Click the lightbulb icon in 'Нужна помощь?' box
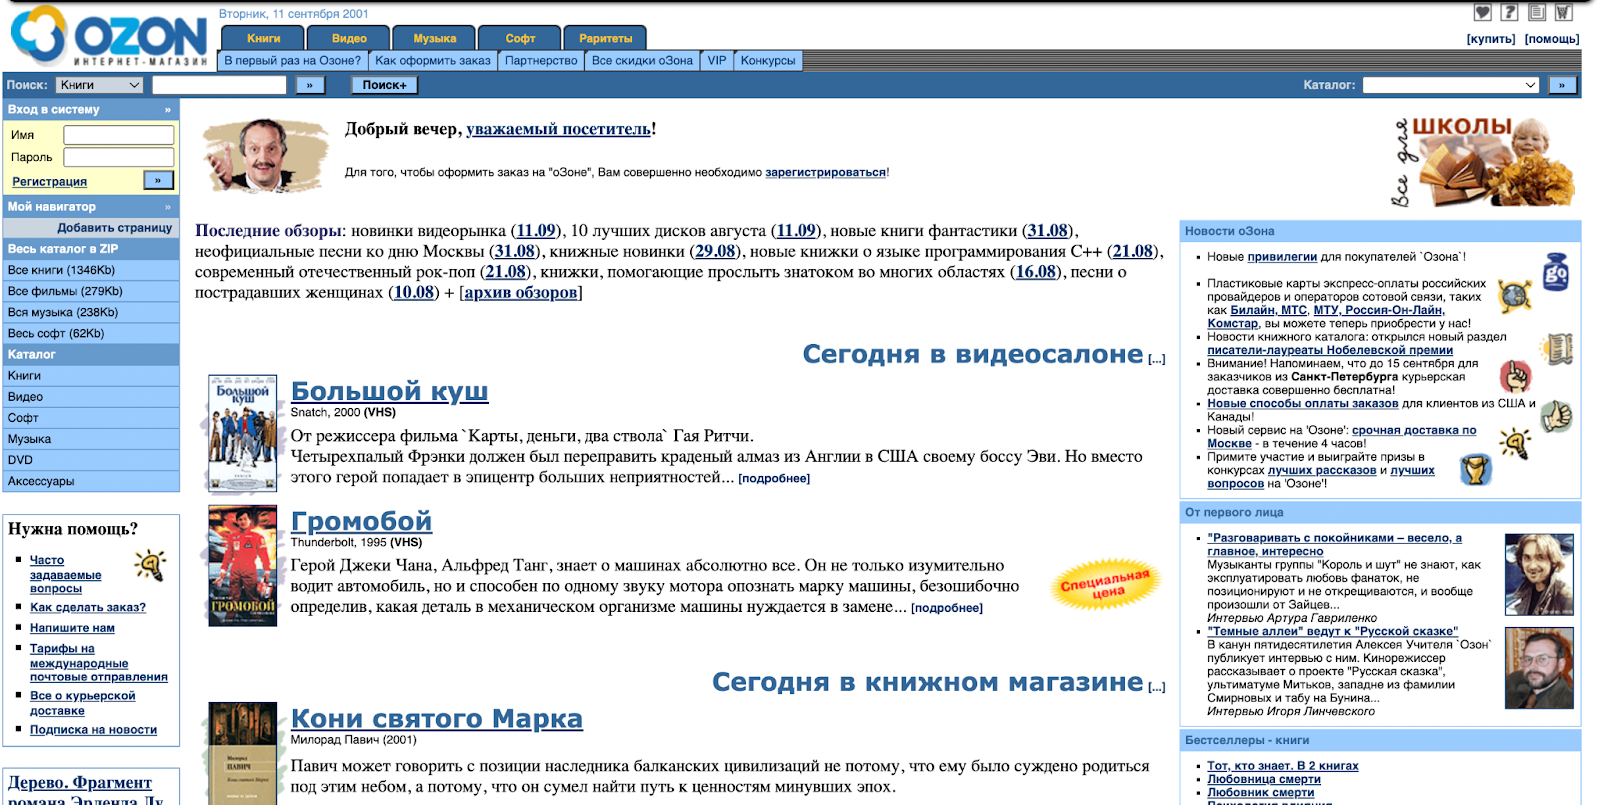 click(151, 565)
